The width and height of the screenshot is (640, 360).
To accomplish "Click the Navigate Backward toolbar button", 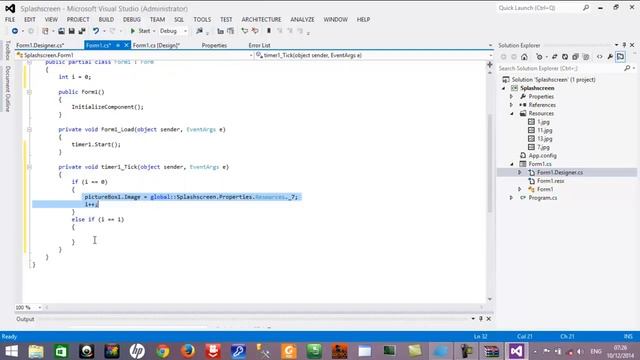I will 15,31.
